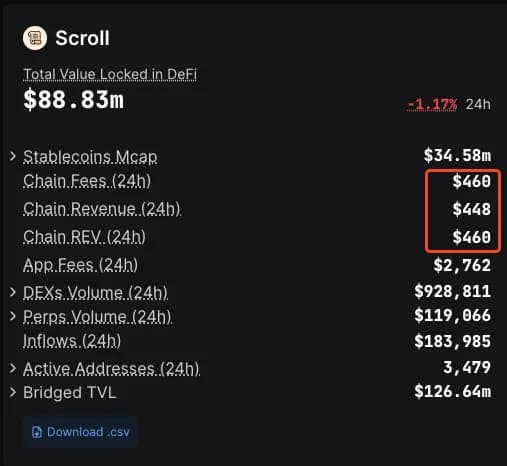Click the file icon in Download .csv
Viewport: 507px width, 466px height.
coord(37,432)
